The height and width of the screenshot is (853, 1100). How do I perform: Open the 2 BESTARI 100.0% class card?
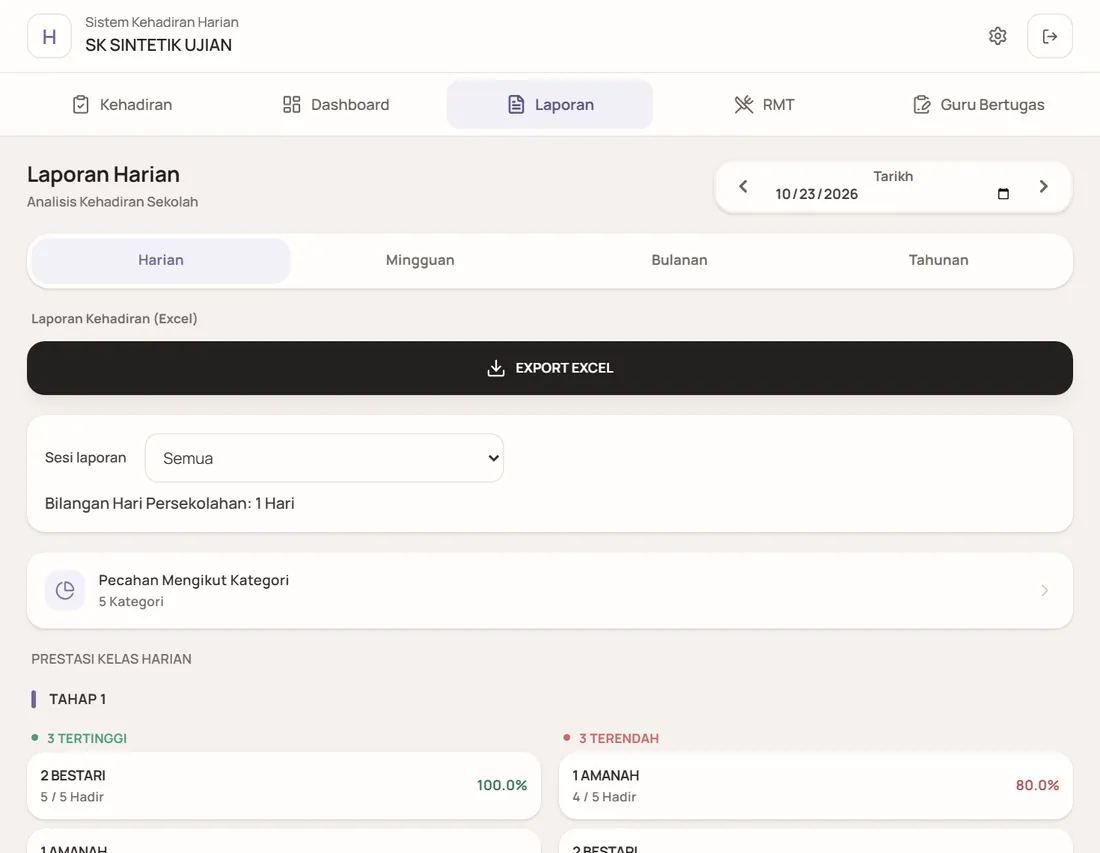284,786
